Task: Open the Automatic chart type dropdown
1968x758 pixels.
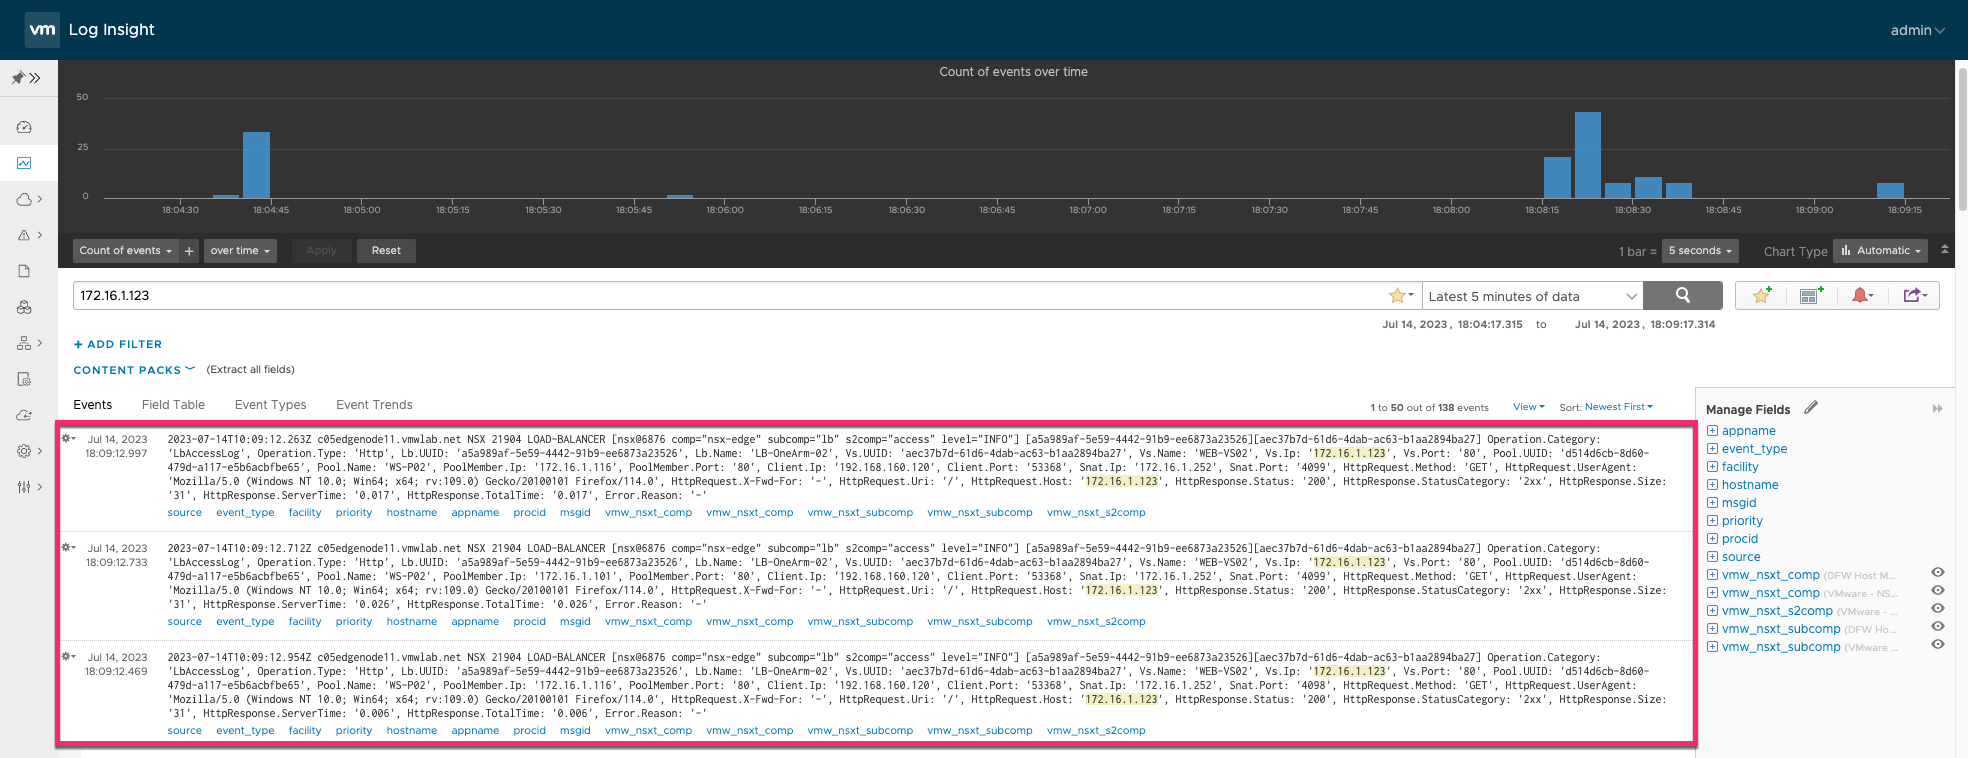Action: 1881,251
